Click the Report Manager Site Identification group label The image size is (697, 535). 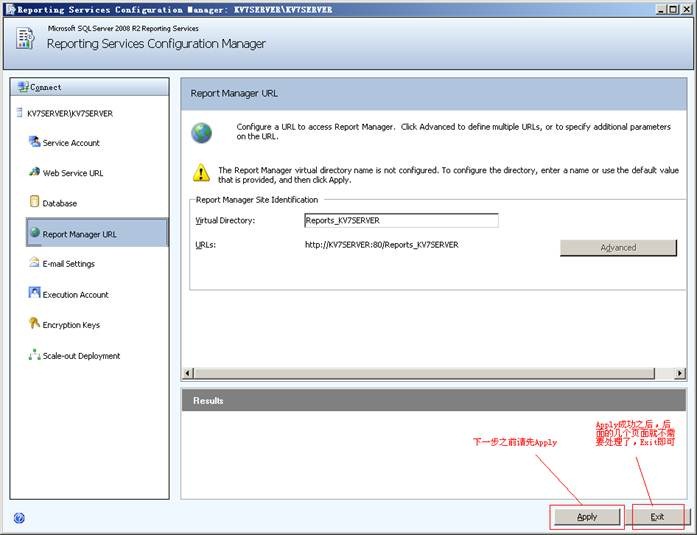coord(257,200)
